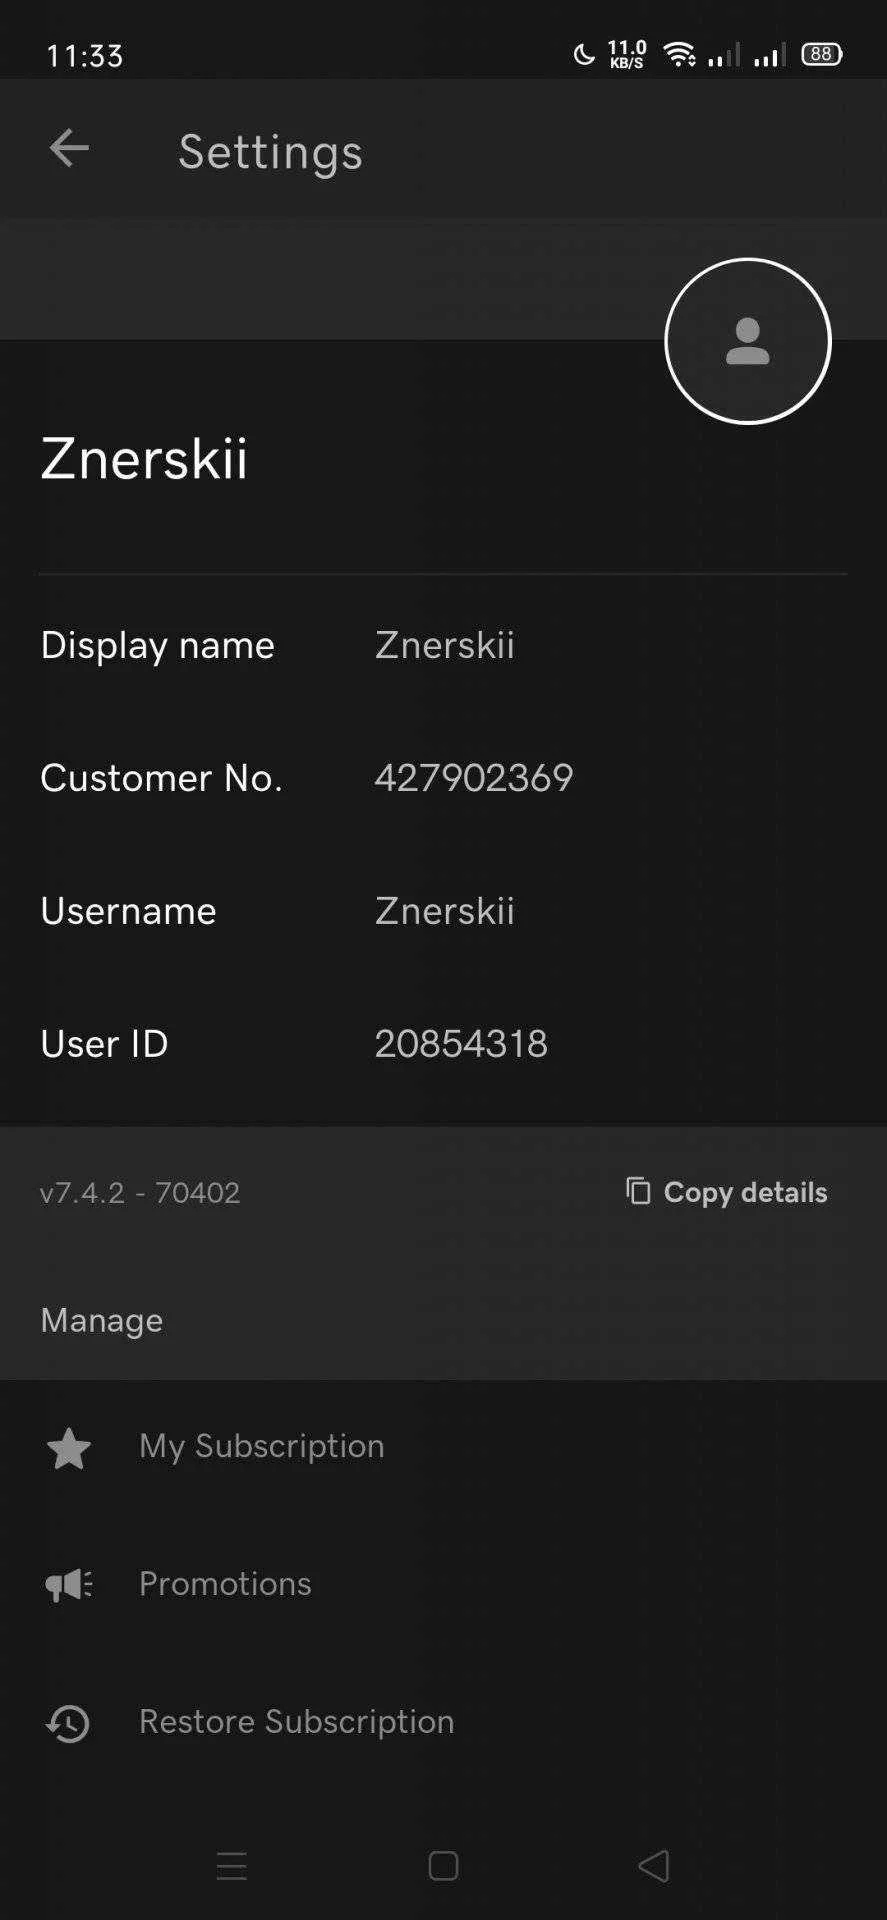This screenshot has height=1920, width=887.
Task: Tap the Display name label
Action: click(x=158, y=646)
